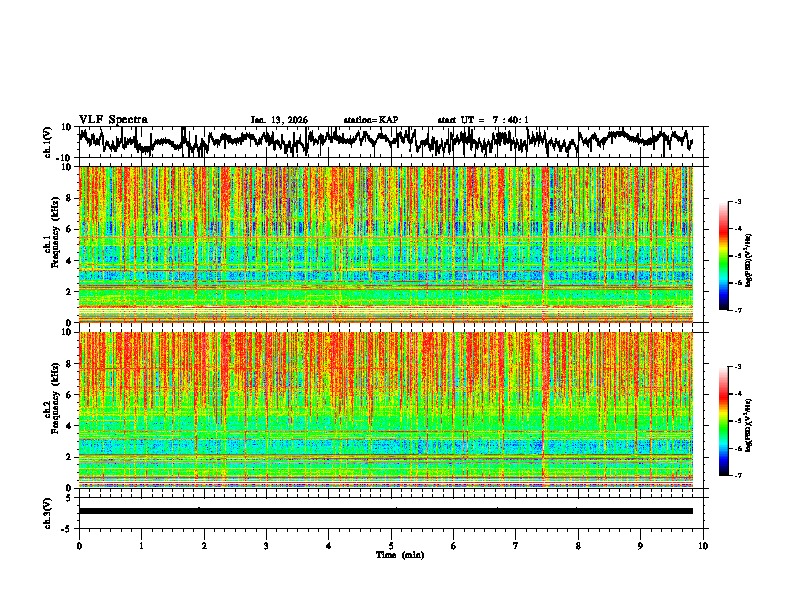Click the "8" kHz tick of ch.2 spectrogram
The width and height of the screenshot is (792, 612).
[70, 364]
